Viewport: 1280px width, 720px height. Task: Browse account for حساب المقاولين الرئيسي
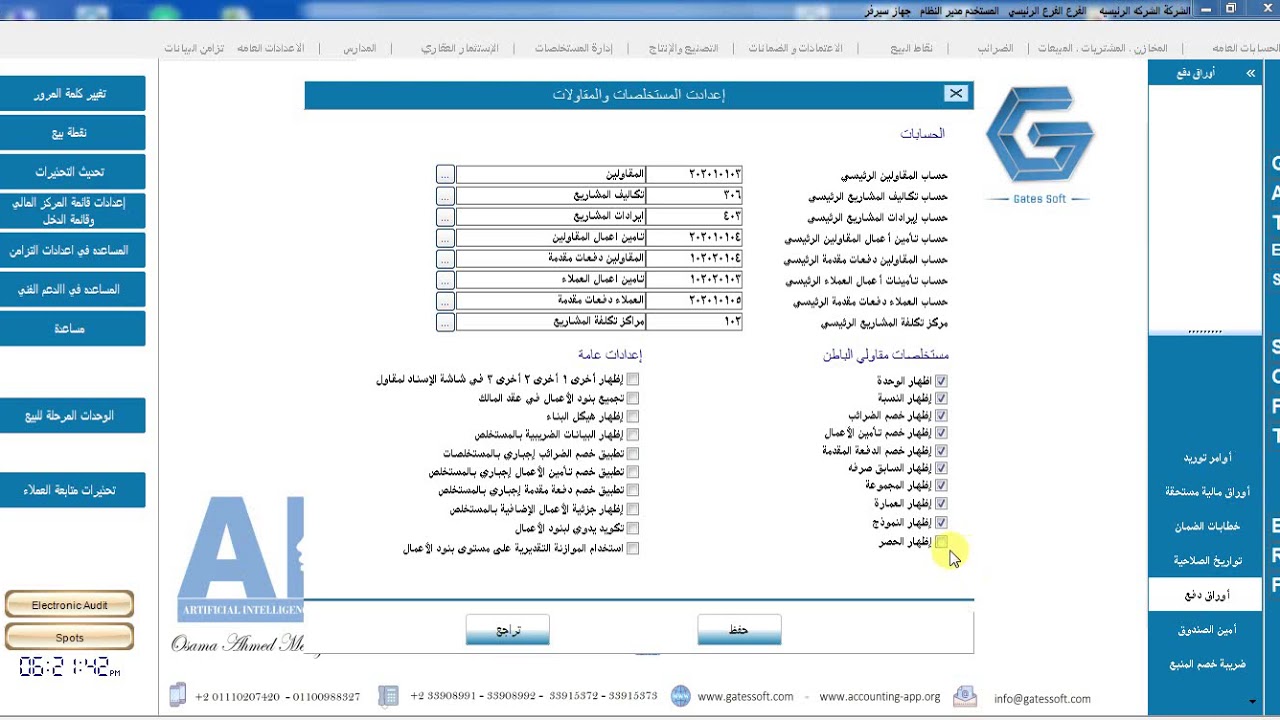click(x=445, y=174)
